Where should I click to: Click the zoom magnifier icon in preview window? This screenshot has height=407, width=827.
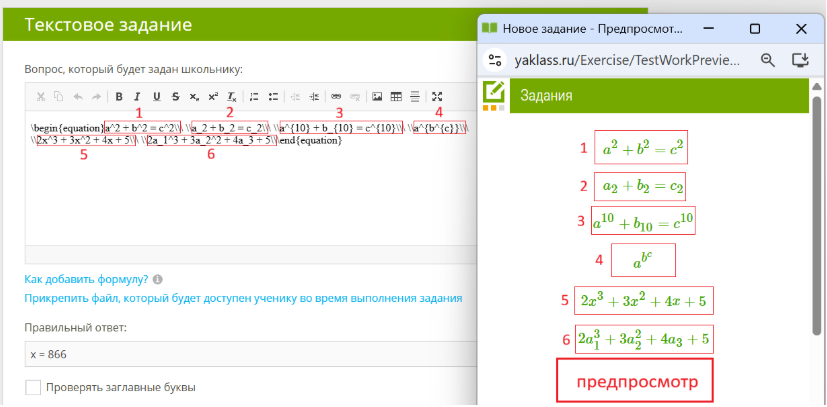tap(768, 60)
